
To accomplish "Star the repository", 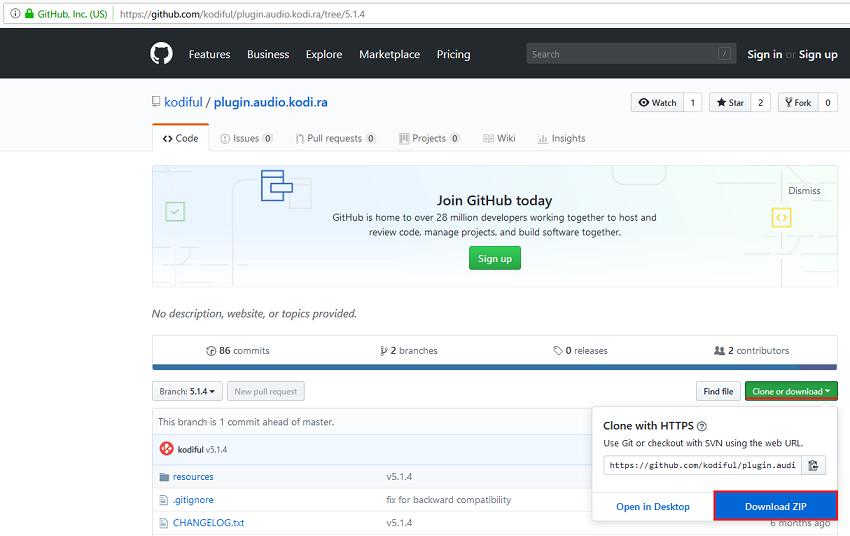I will click(730, 102).
